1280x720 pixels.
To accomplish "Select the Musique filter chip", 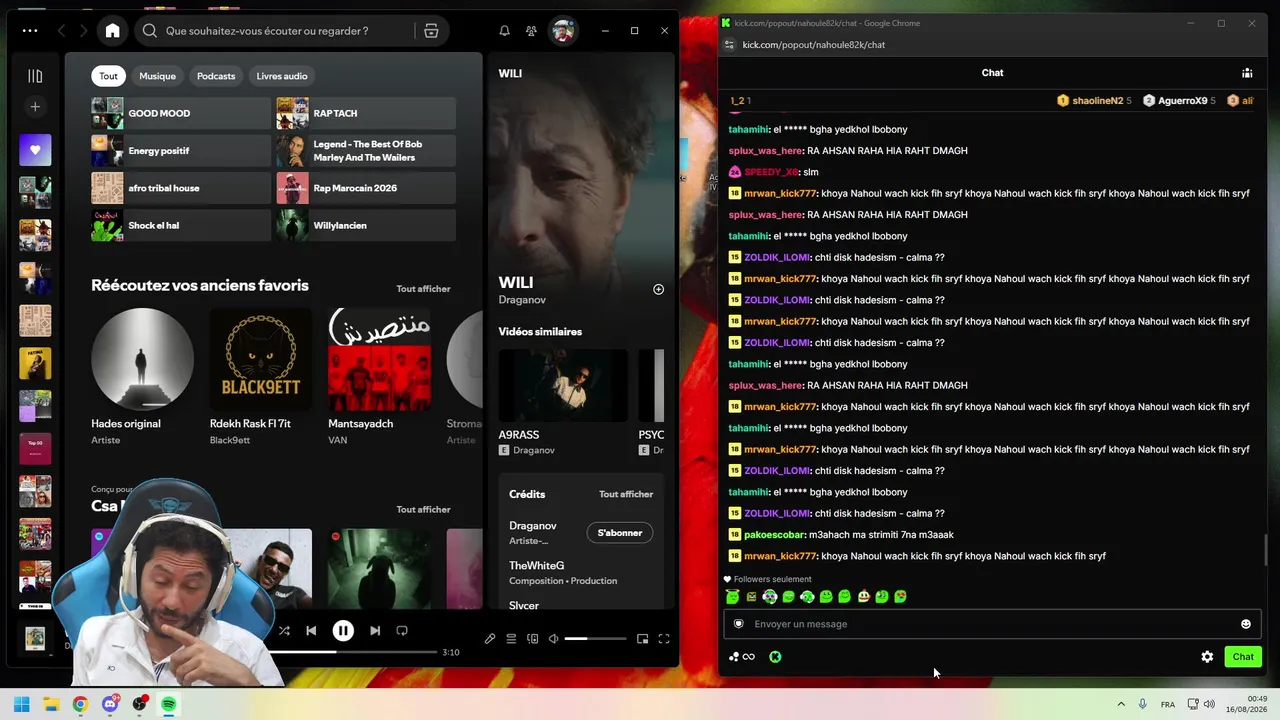I will pos(157,76).
